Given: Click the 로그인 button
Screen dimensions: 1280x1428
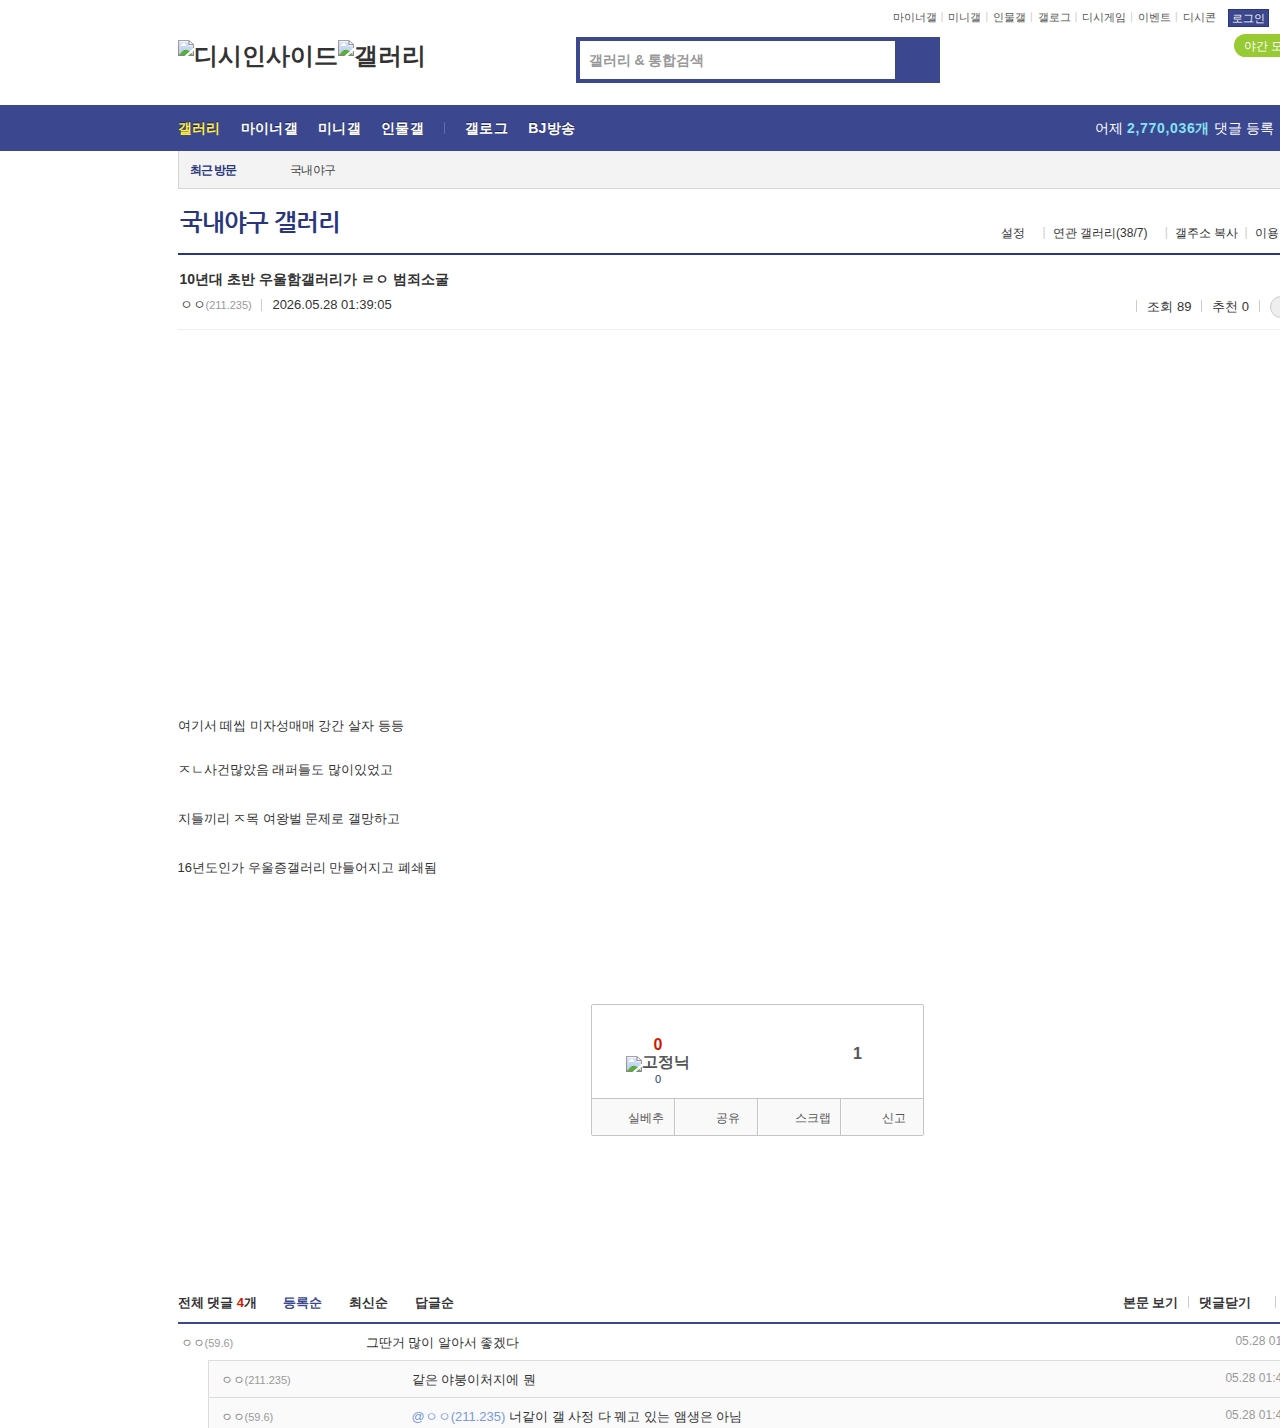Looking at the screenshot, I should pyautogui.click(x=1248, y=18).
